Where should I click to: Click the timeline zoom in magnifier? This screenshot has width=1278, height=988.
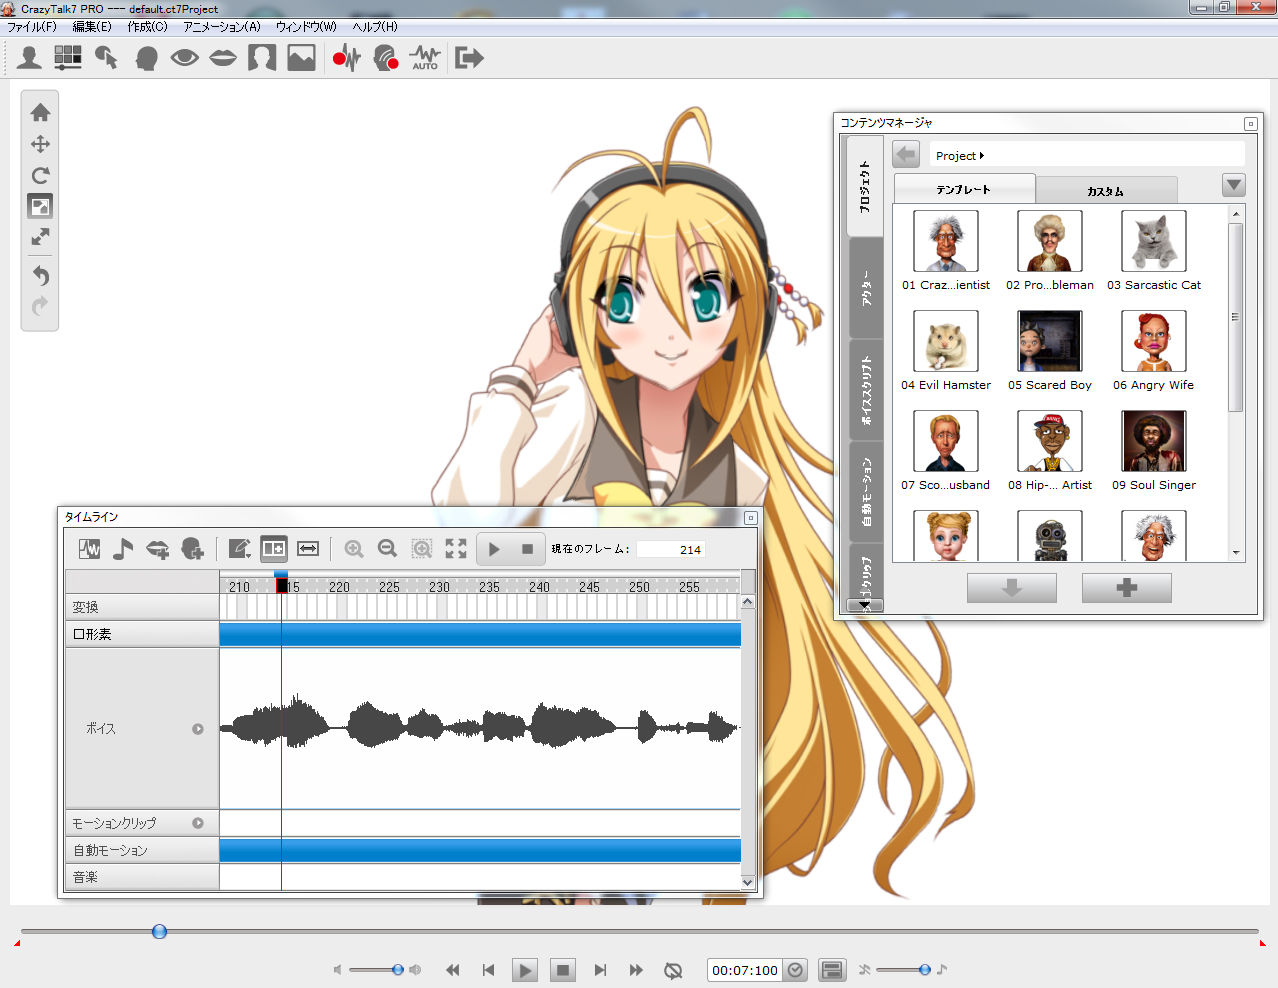[x=354, y=548]
